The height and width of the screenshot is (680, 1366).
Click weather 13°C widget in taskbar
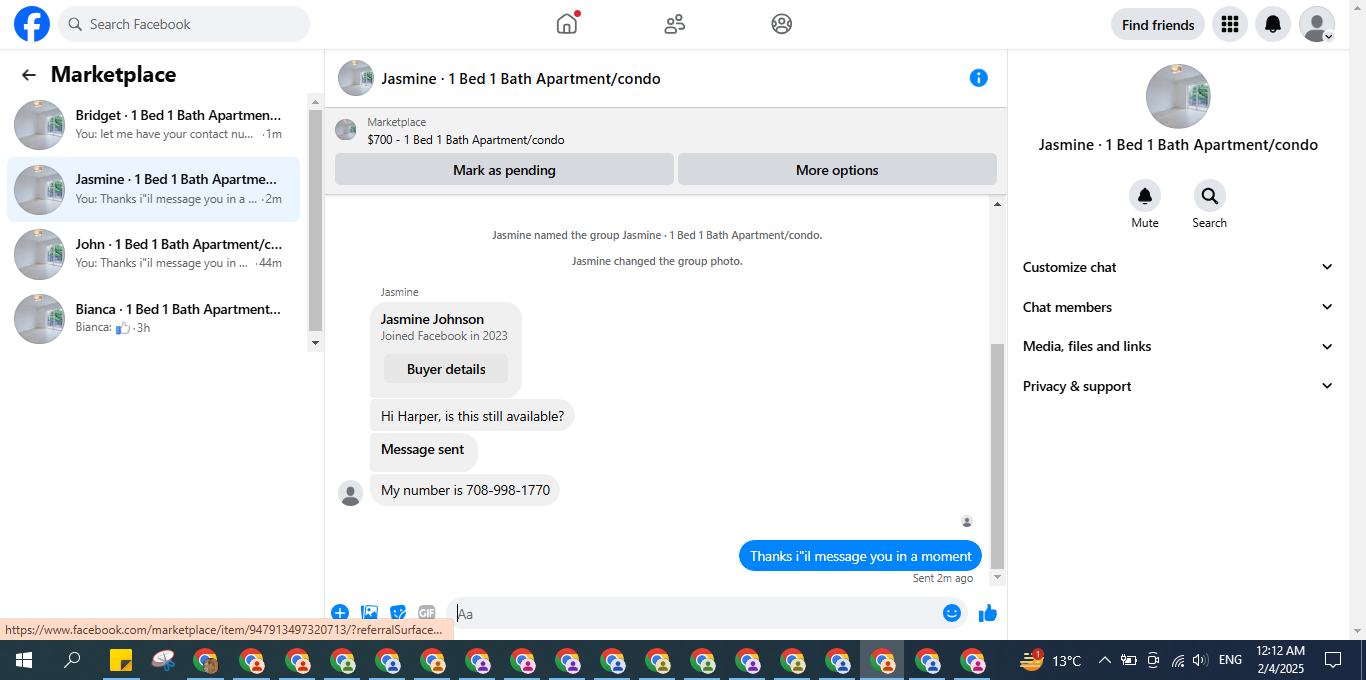point(1050,660)
